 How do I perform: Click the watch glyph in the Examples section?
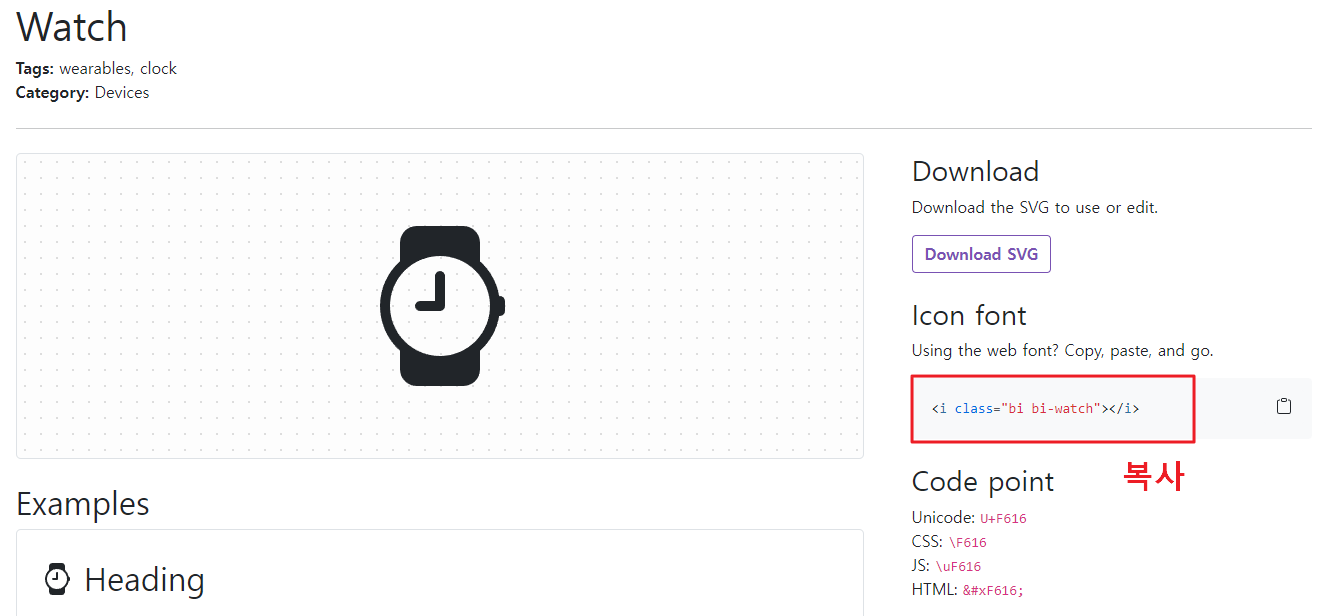(56, 578)
